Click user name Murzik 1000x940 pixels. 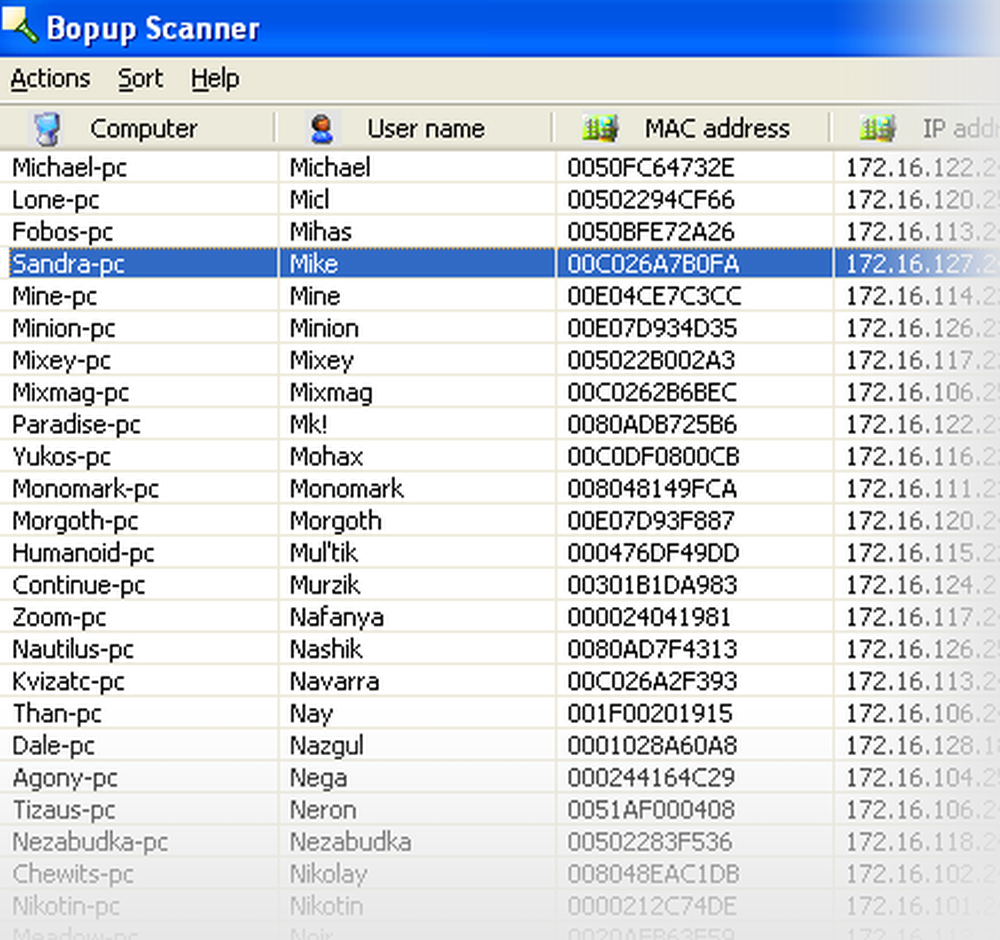(325, 585)
